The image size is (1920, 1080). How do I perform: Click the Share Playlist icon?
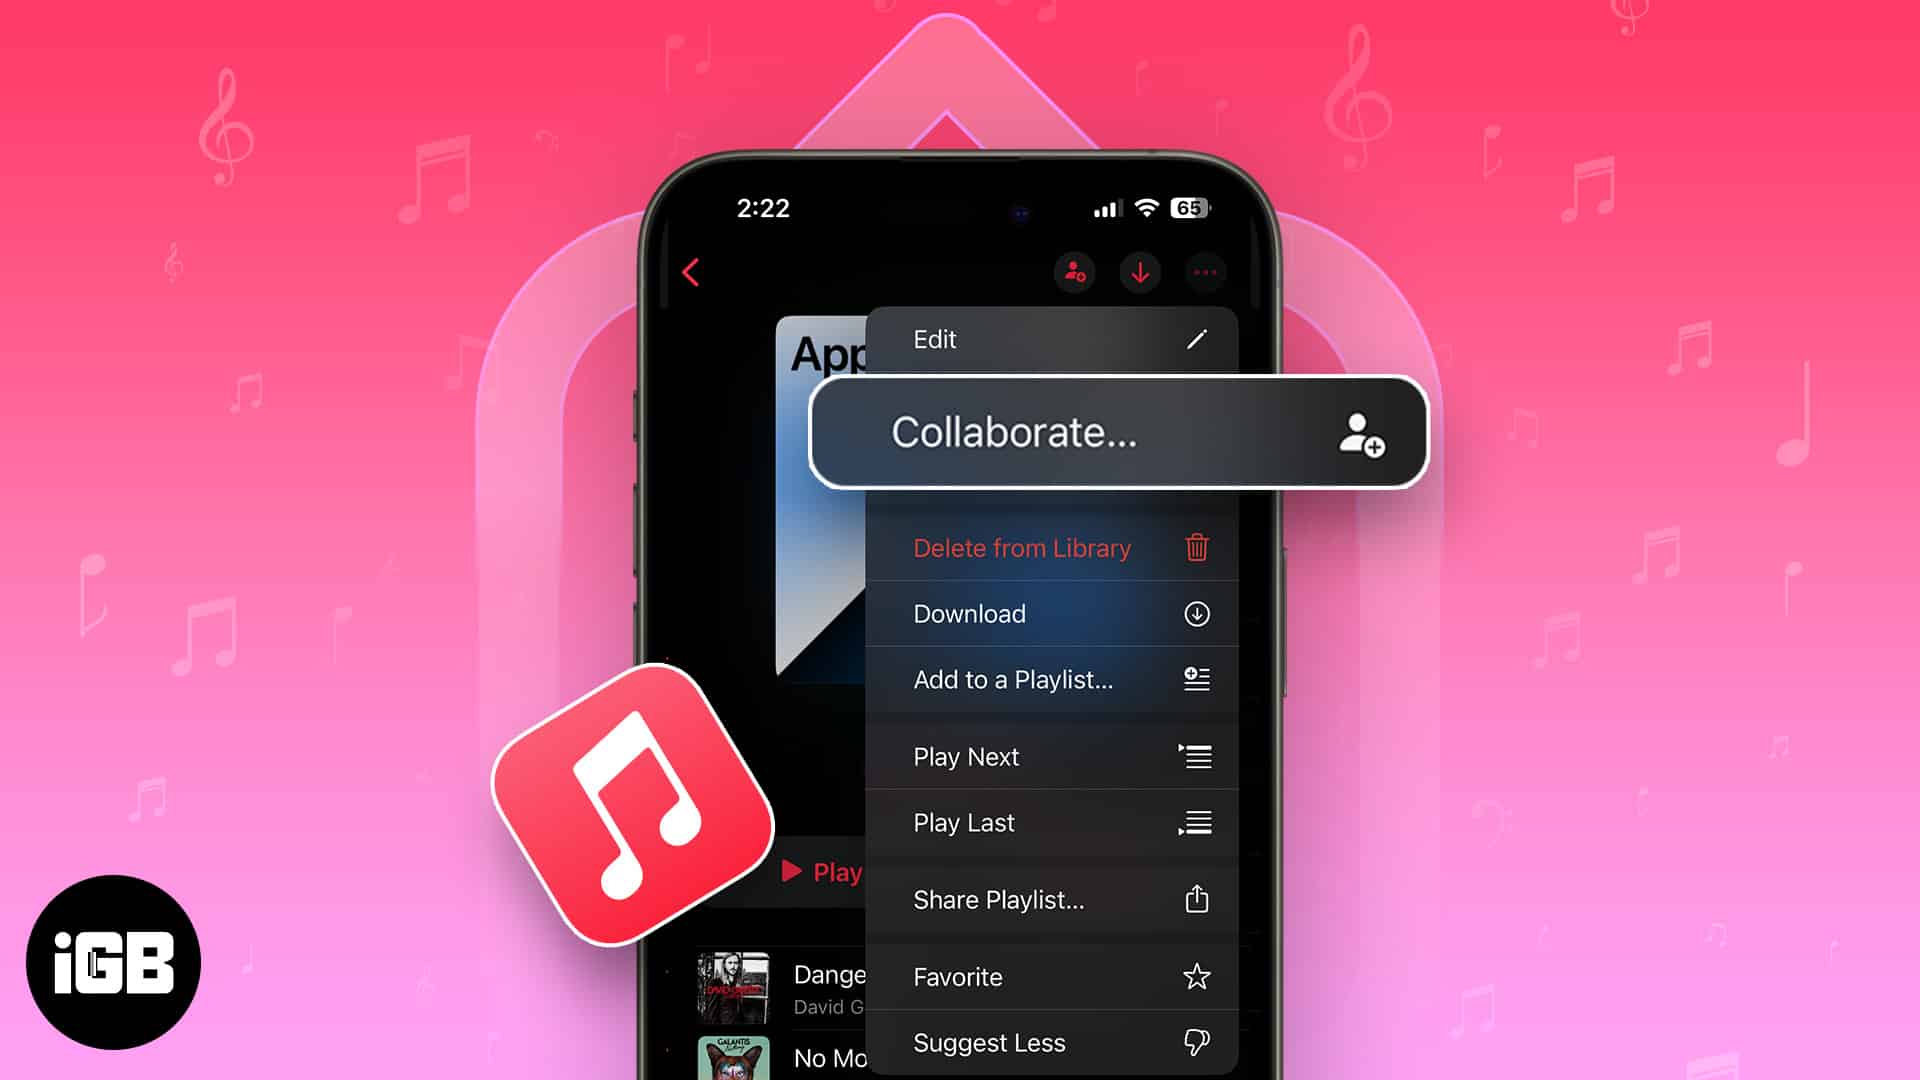pyautogui.click(x=1193, y=899)
